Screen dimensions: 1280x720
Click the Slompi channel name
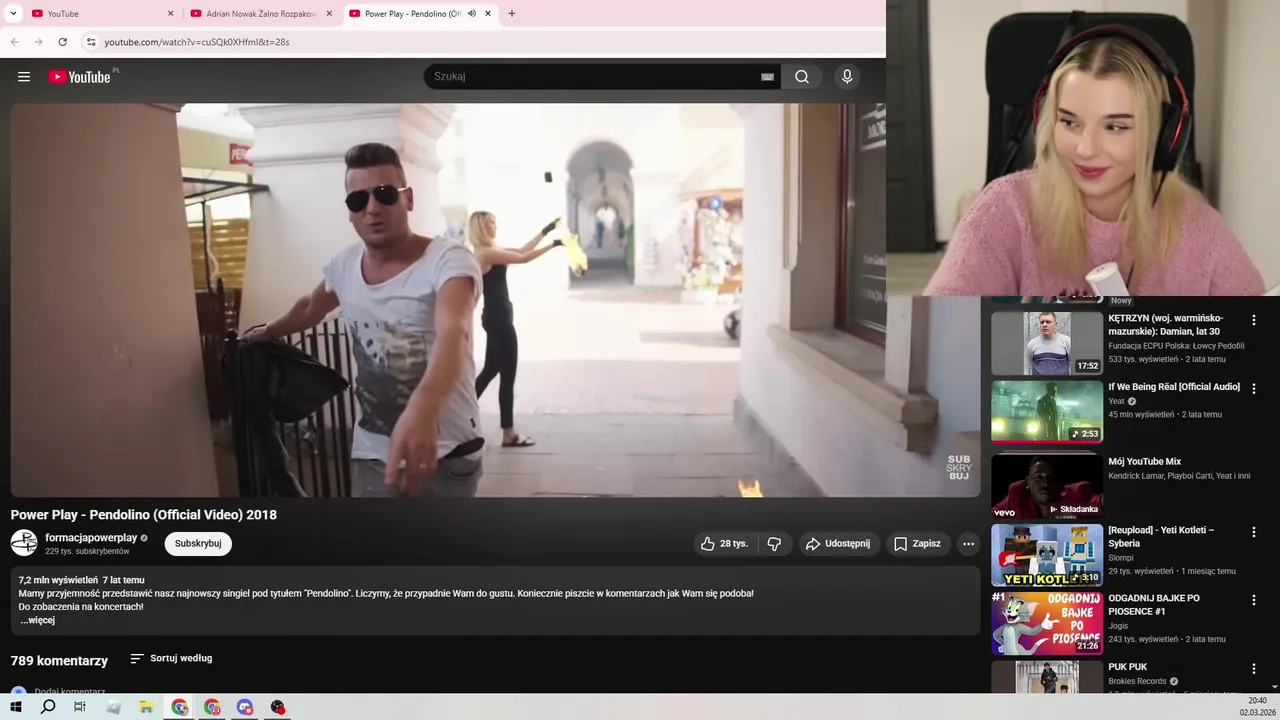click(x=1120, y=558)
